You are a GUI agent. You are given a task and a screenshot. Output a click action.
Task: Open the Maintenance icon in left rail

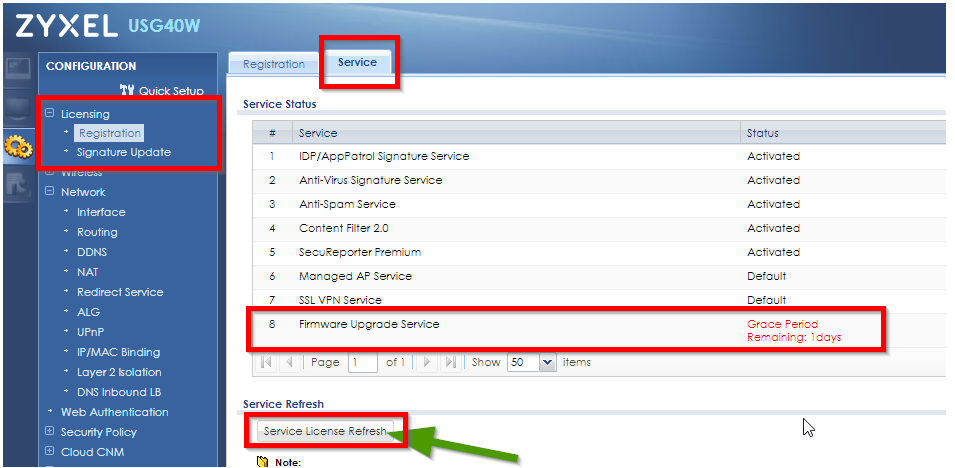(18, 183)
